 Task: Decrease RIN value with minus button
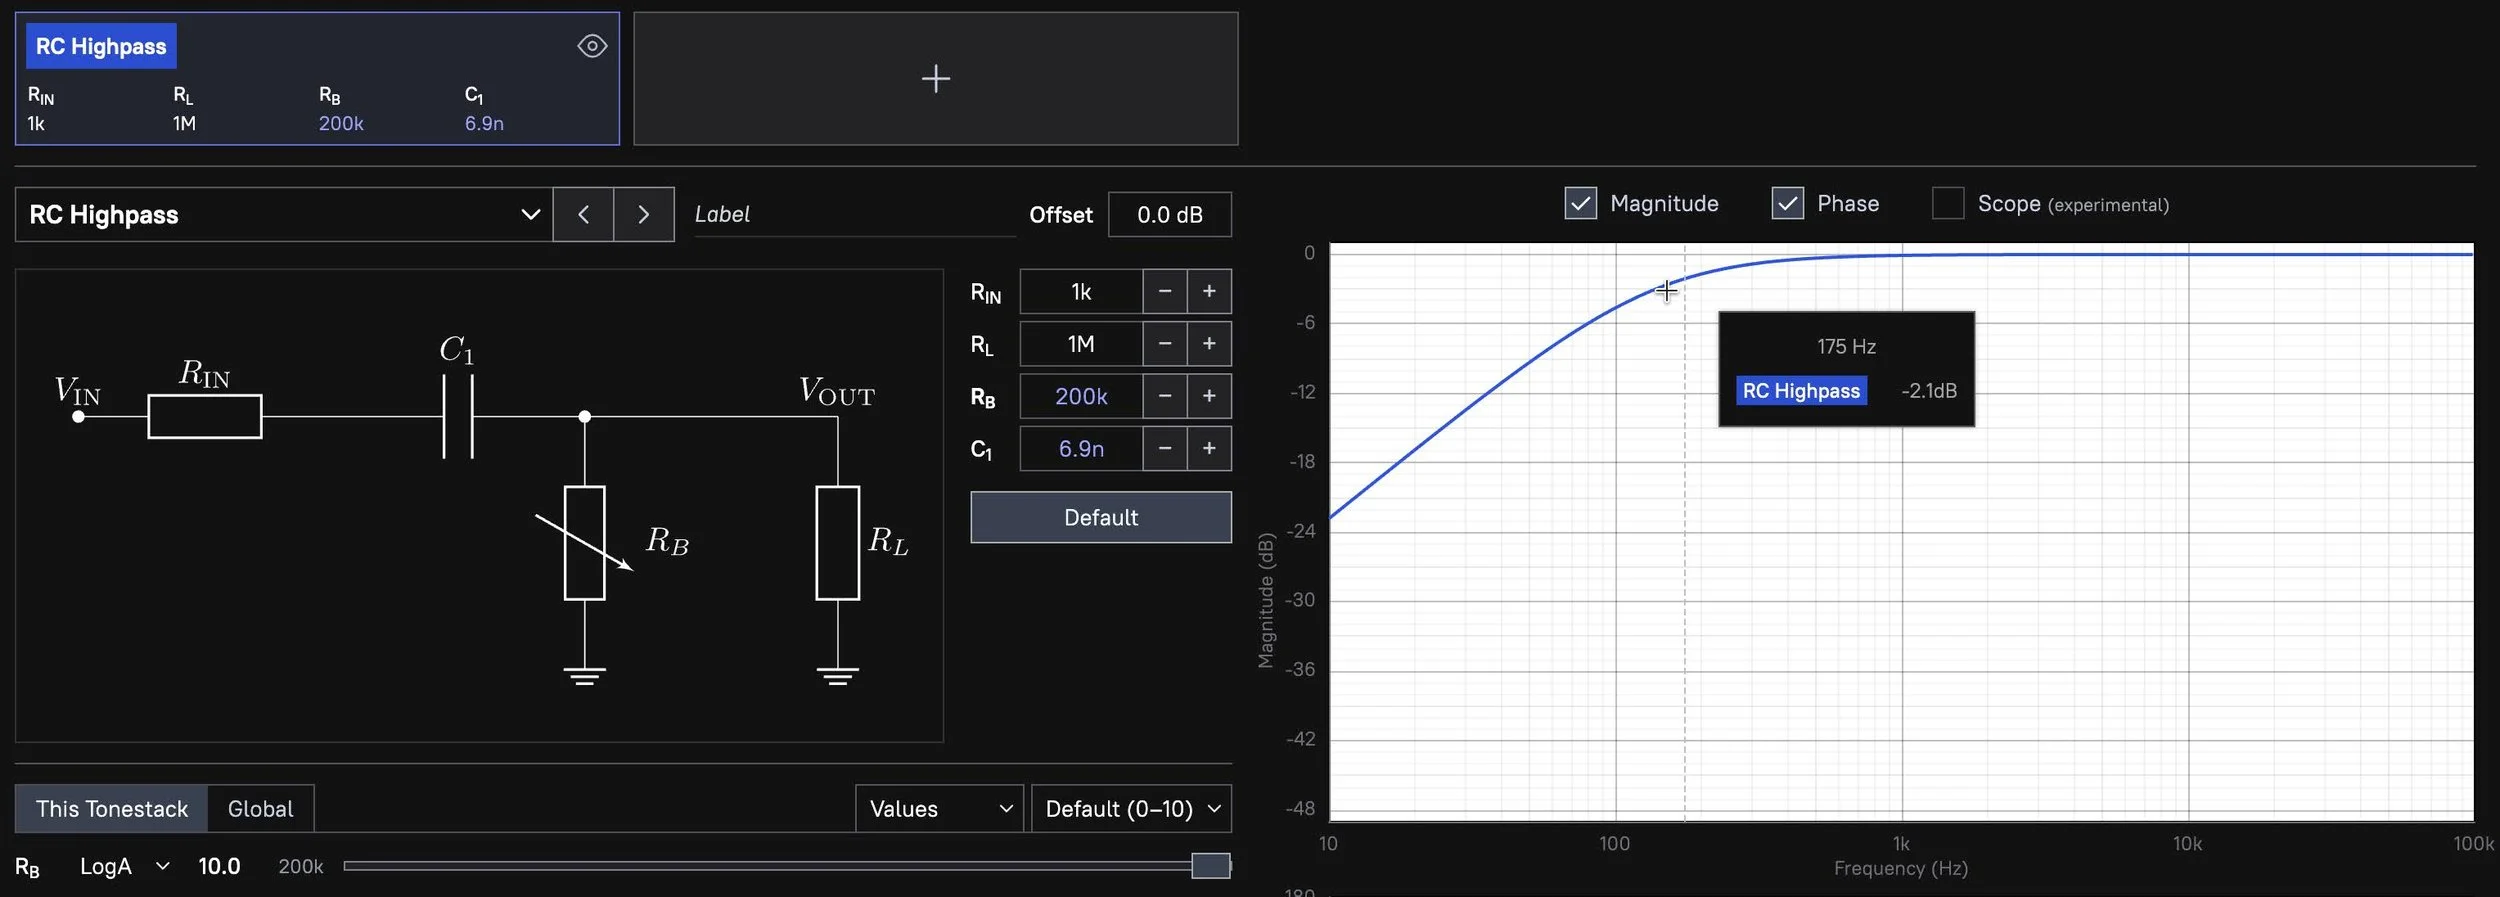click(1165, 291)
